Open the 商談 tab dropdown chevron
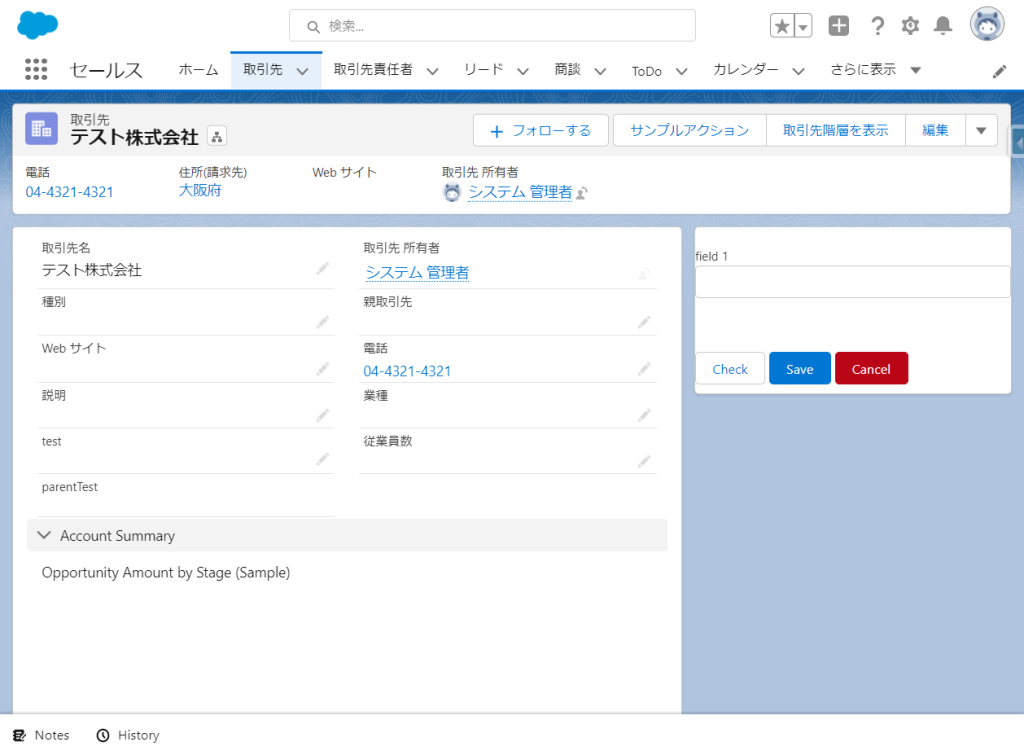Screen dimensions: 1024x755 pos(600,71)
